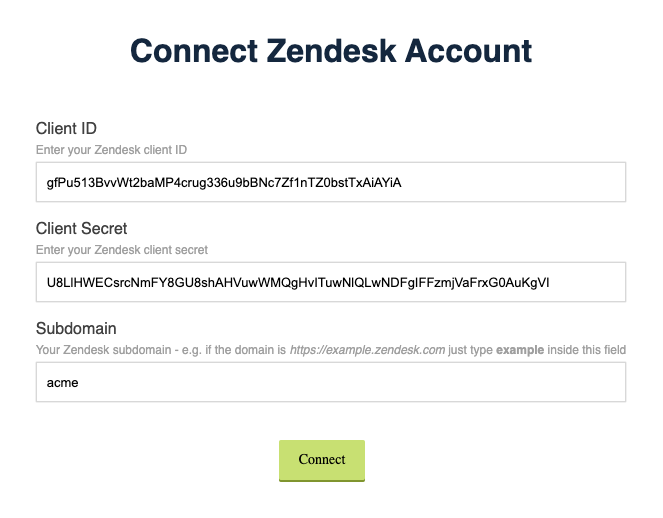
Task: Click the Client Secret value starting "U8LIHWEC"
Action: tap(297, 282)
